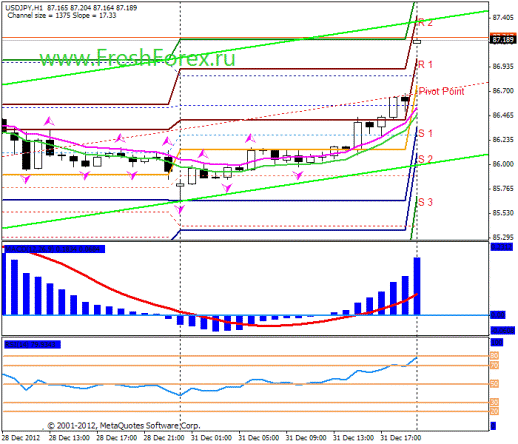
Task: Click the Pivot Point label
Action: 441,91
